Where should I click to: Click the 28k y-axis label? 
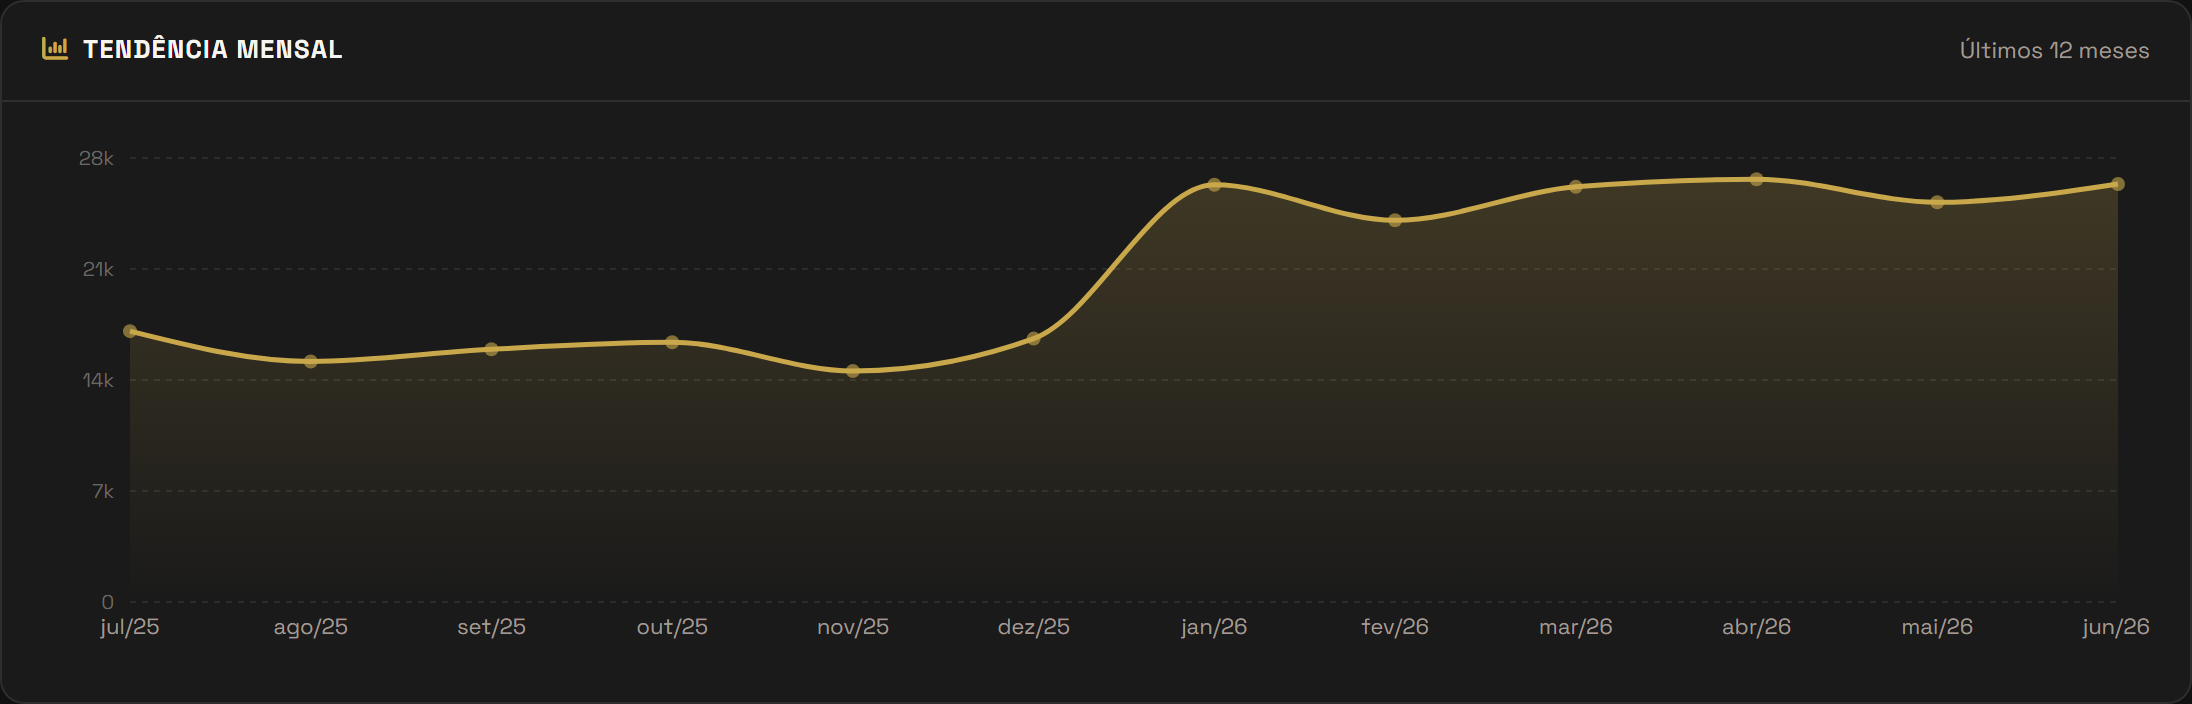coord(96,158)
